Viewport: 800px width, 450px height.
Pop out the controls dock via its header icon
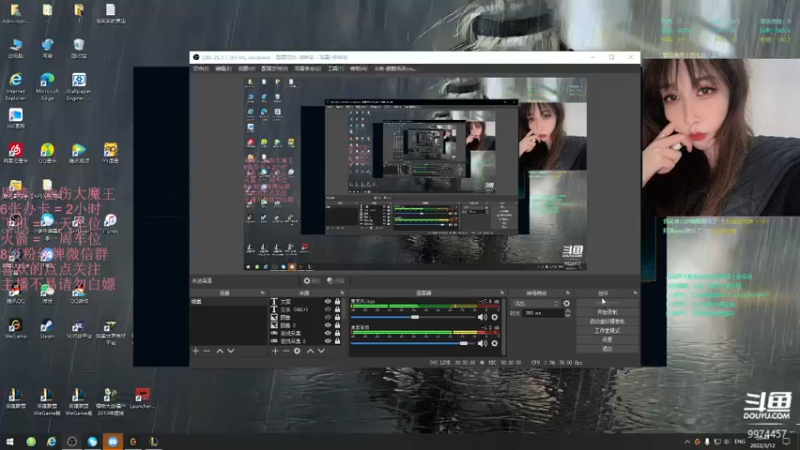click(635, 293)
